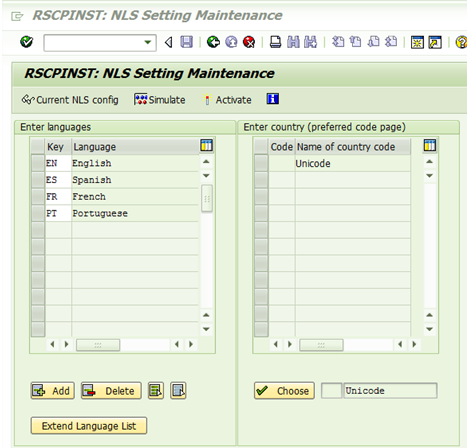
Task: Click the EN key cell
Action: click(58, 163)
